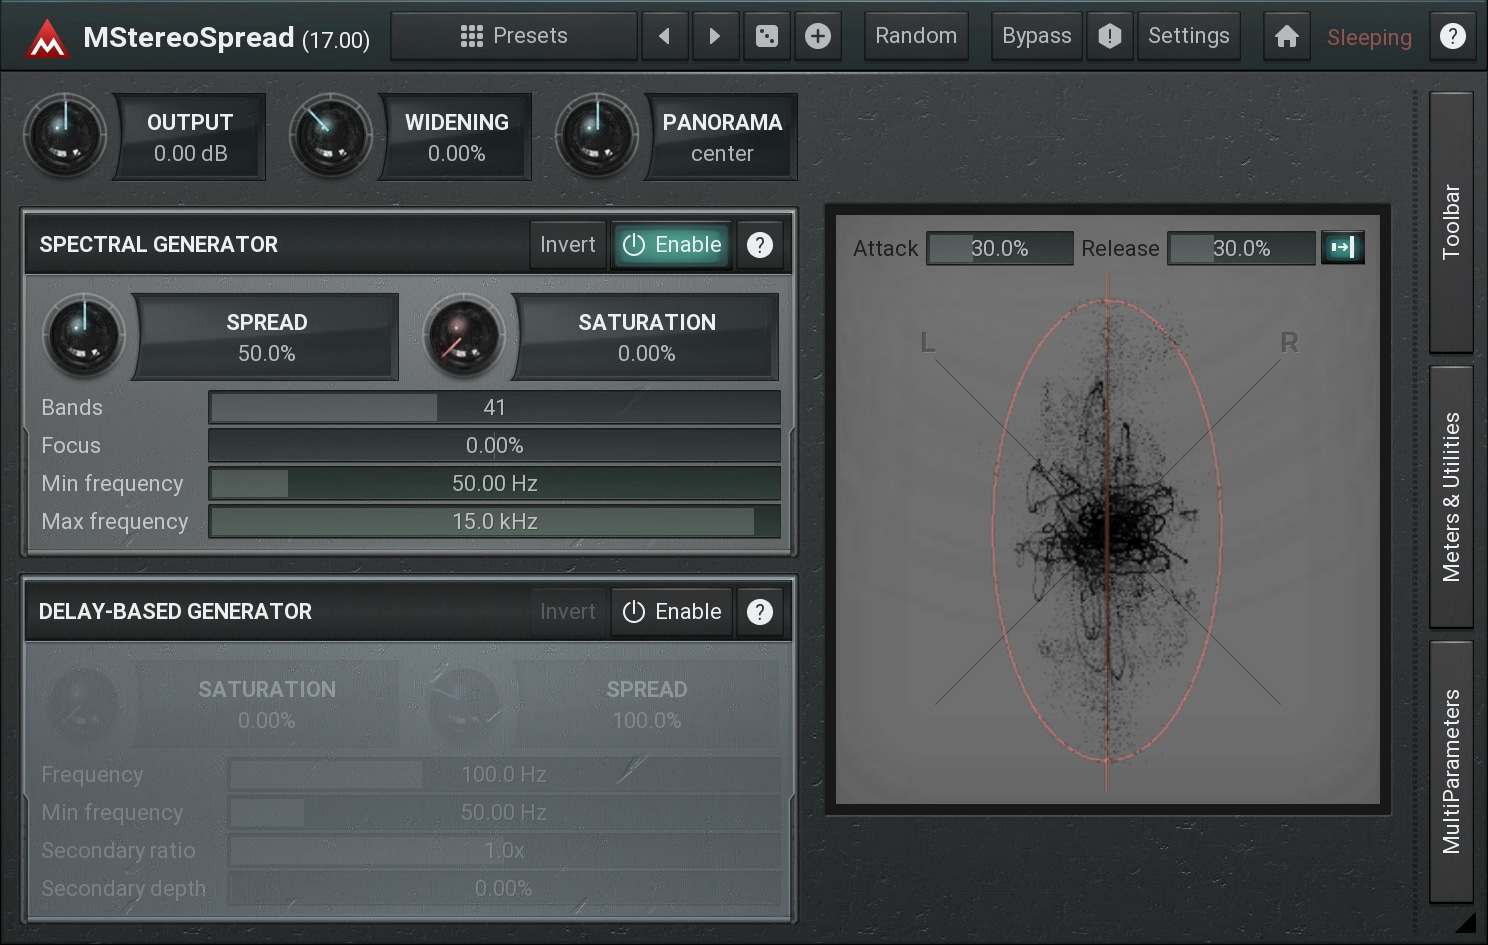Click the dice randomize preset icon
This screenshot has height=945, width=1488.
point(766,37)
